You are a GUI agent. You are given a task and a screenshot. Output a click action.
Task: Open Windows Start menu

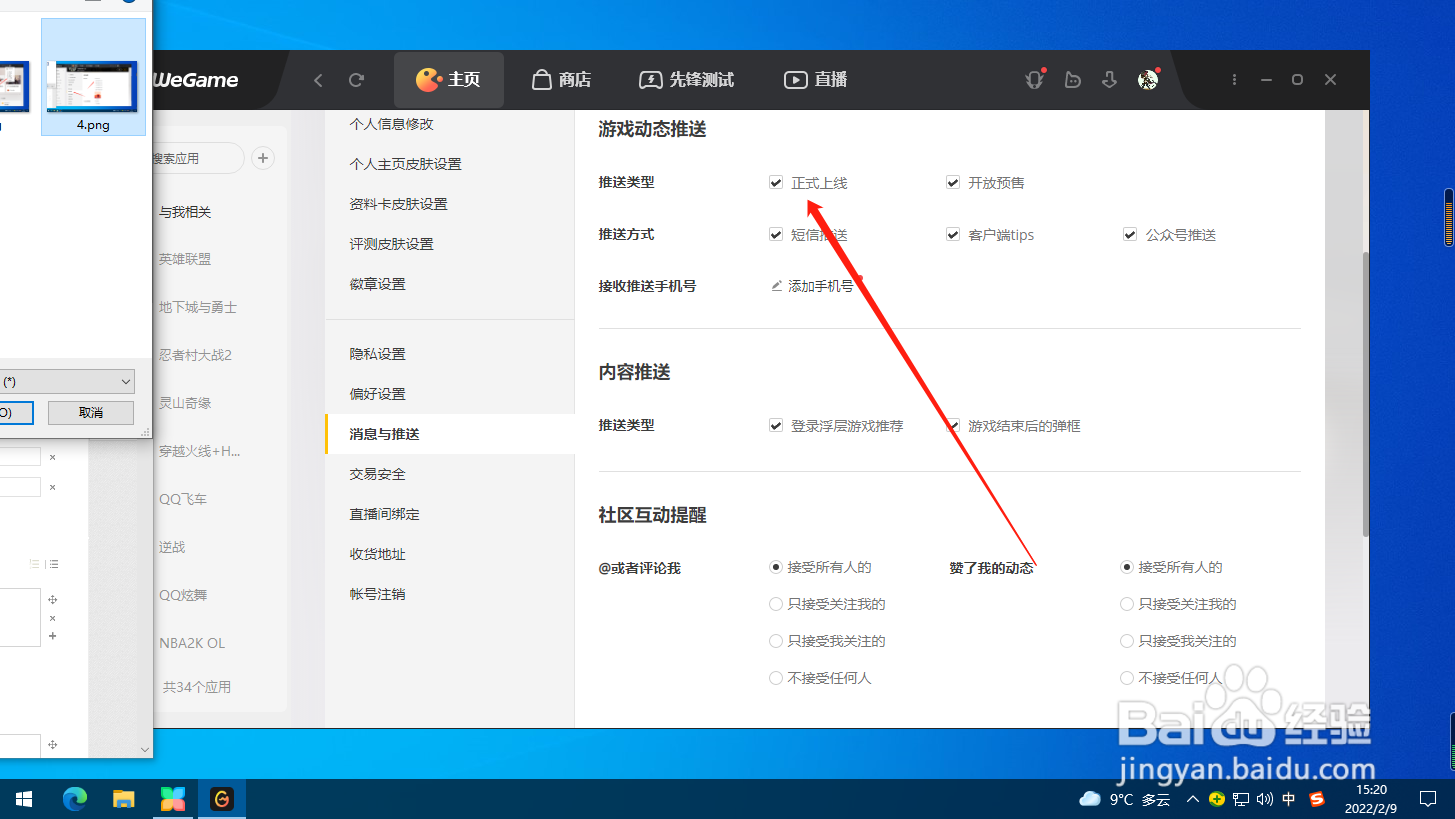click(x=24, y=799)
